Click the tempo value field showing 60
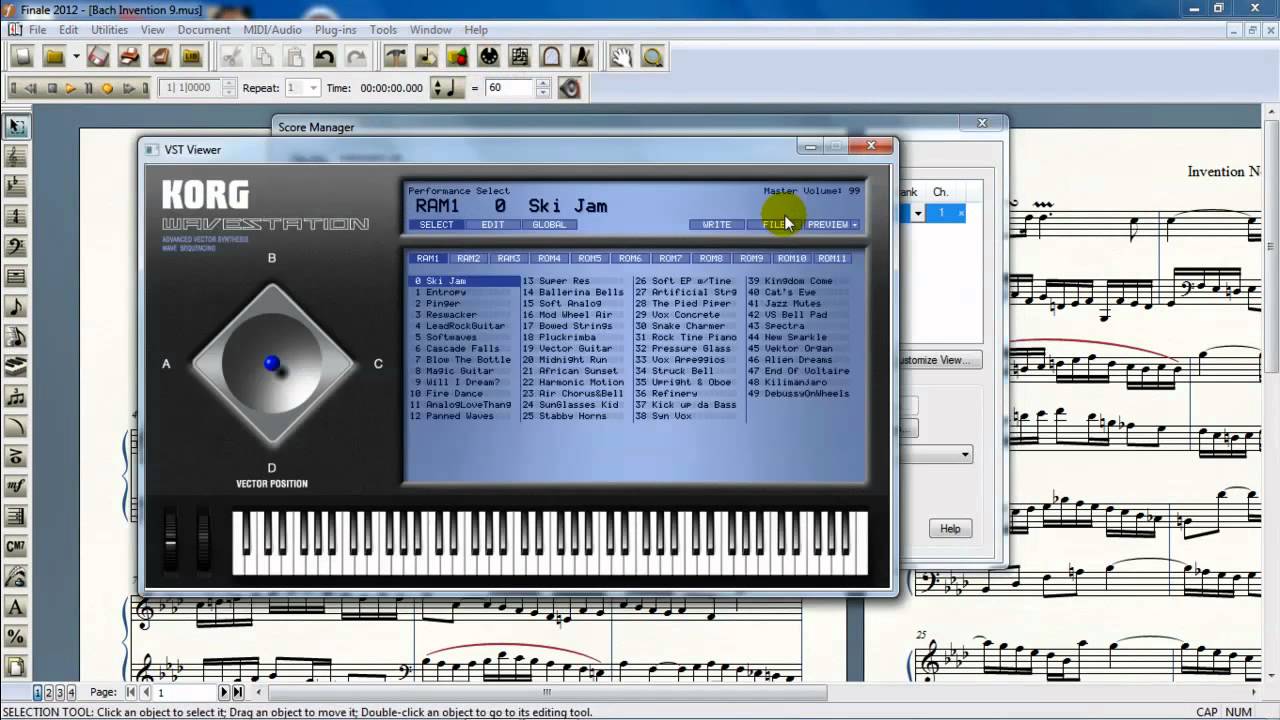Image resolution: width=1280 pixels, height=720 pixels. 509,88
